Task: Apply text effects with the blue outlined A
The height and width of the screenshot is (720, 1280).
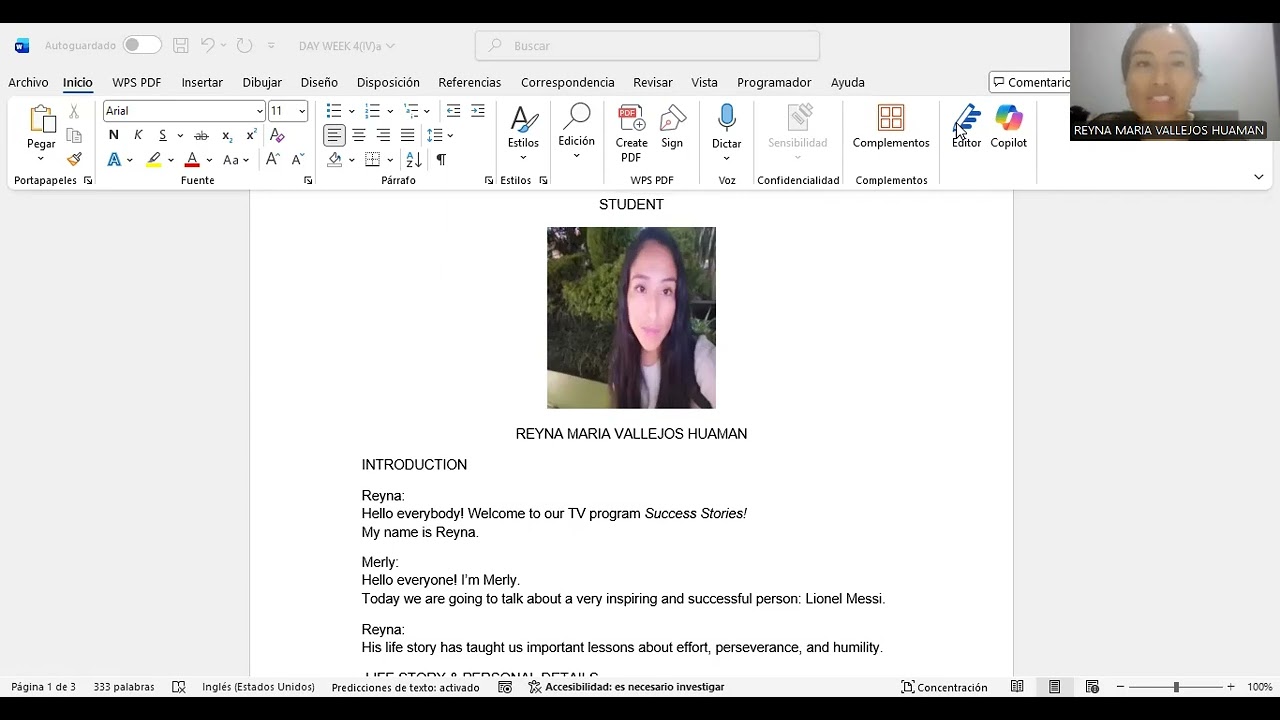Action: 114,159
